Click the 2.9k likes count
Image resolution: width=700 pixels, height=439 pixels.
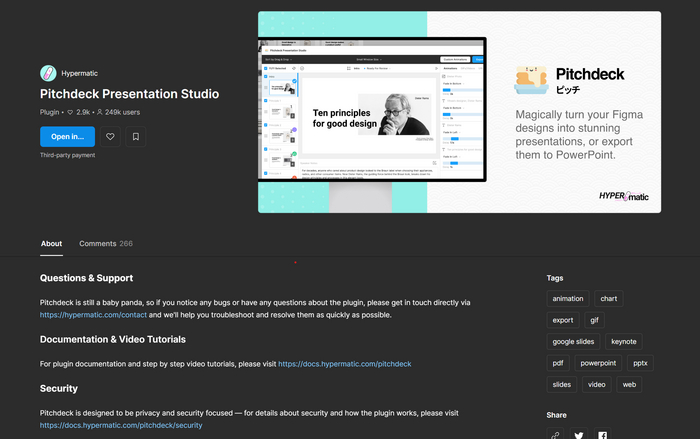[x=79, y=112]
